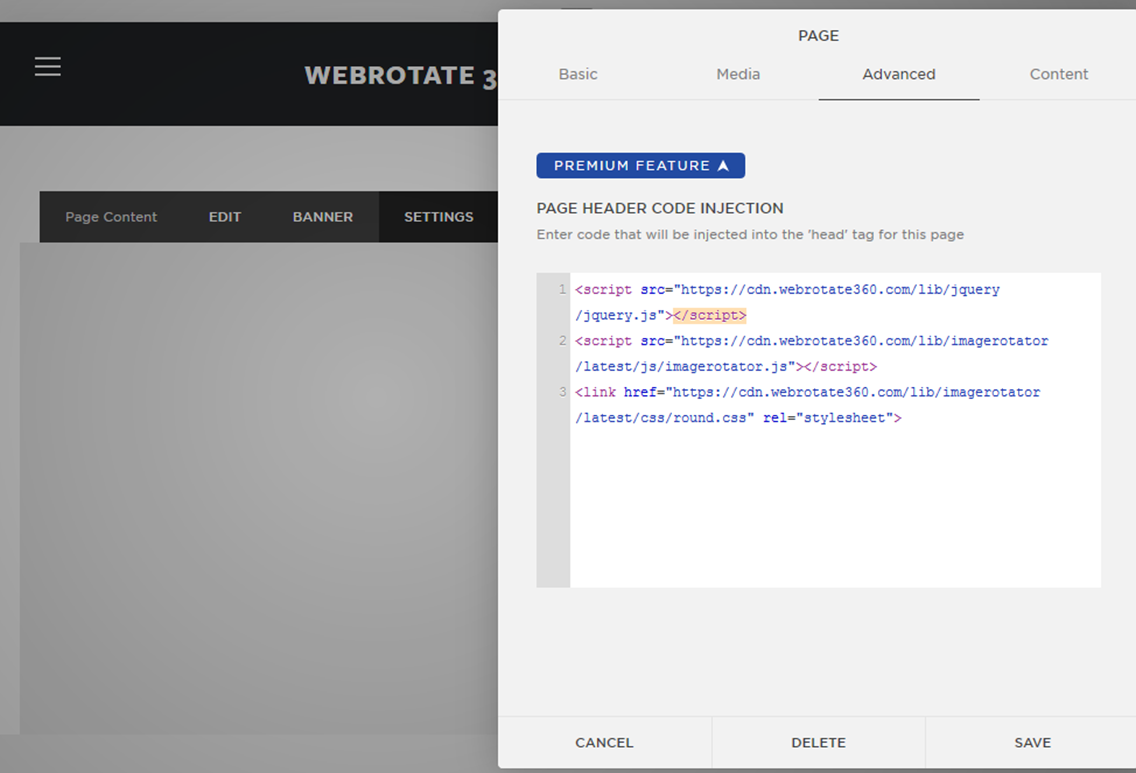Save the page settings
The width and height of the screenshot is (1136, 773).
[x=1032, y=743]
